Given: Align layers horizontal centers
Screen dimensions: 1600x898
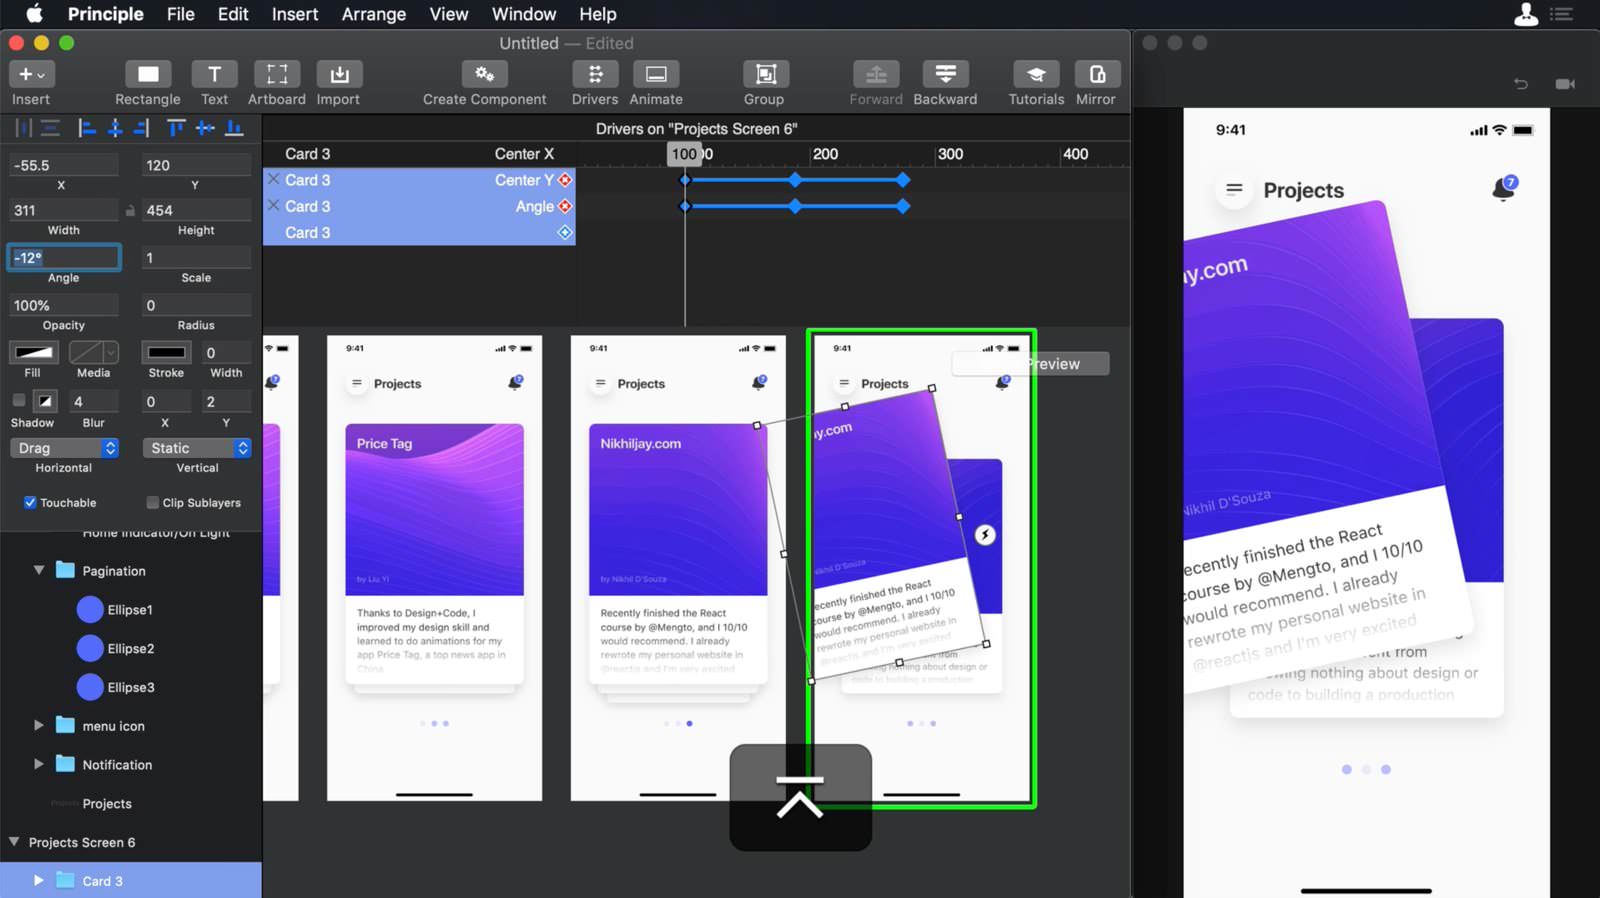Looking at the screenshot, I should (x=115, y=128).
